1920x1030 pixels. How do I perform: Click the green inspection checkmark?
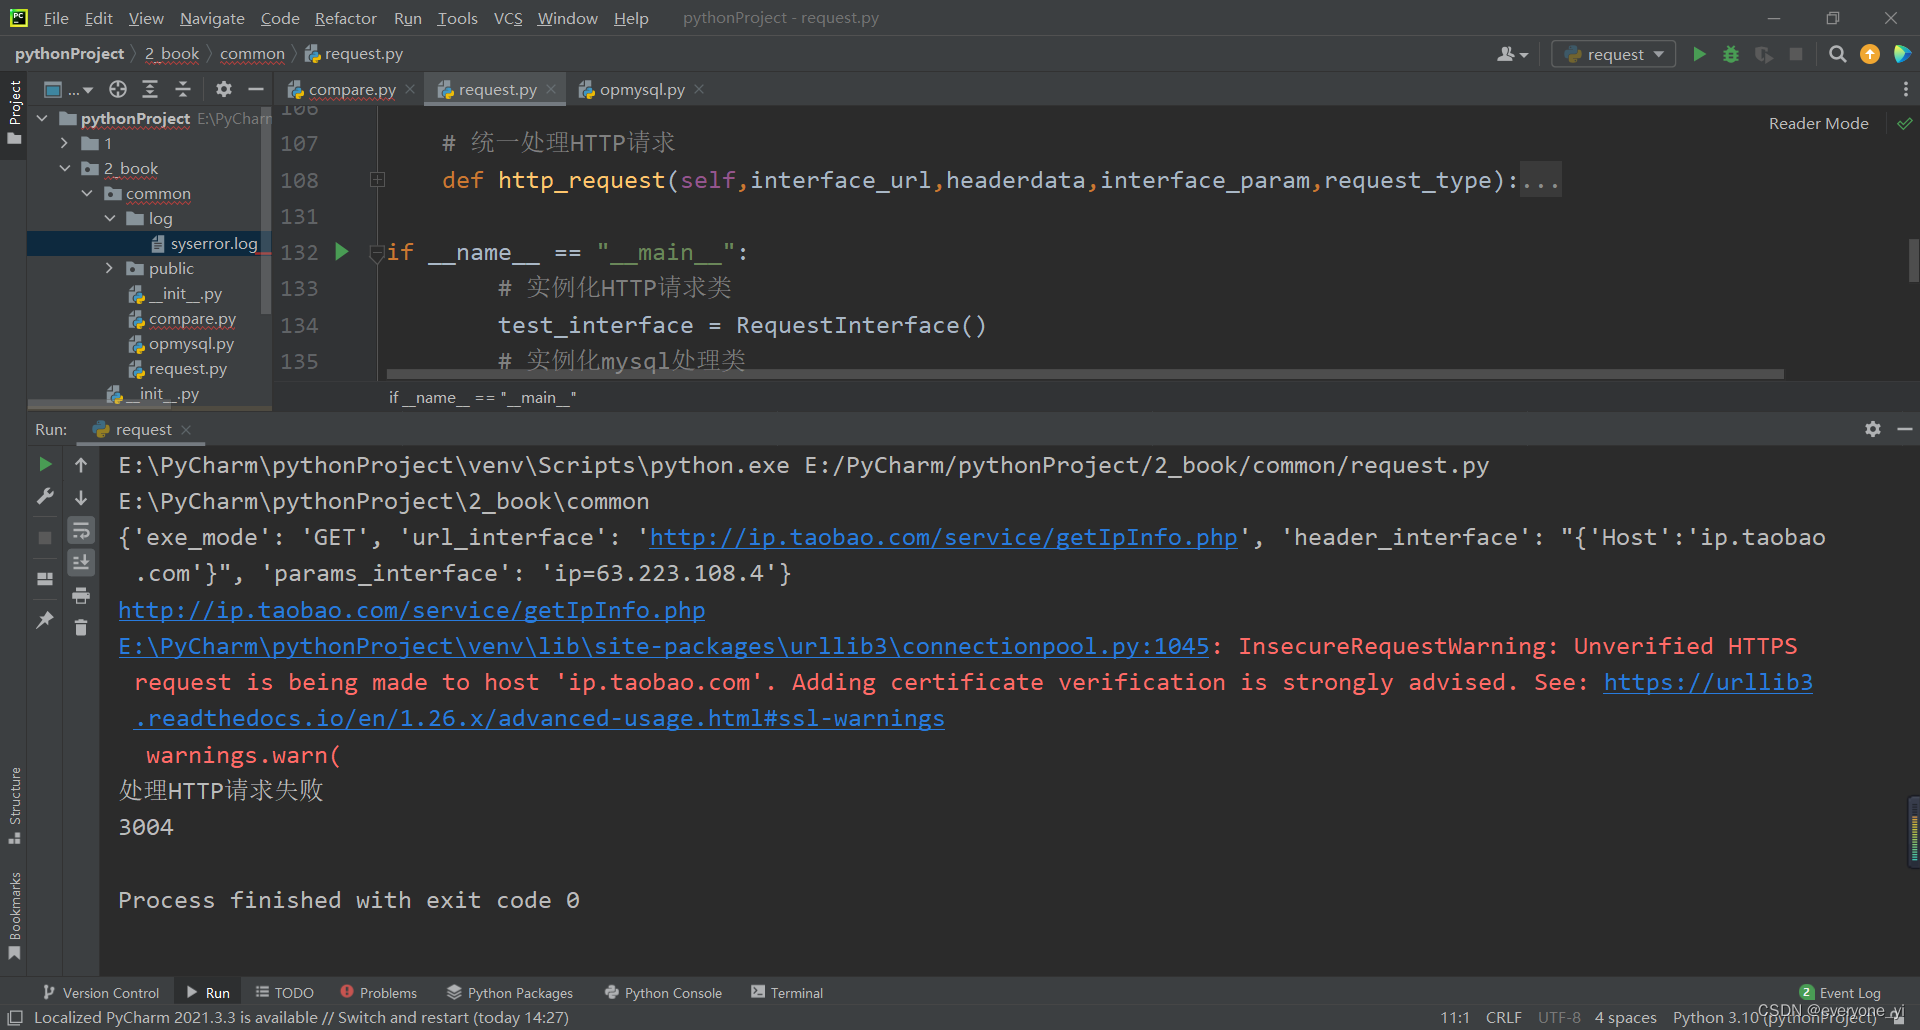click(1904, 123)
